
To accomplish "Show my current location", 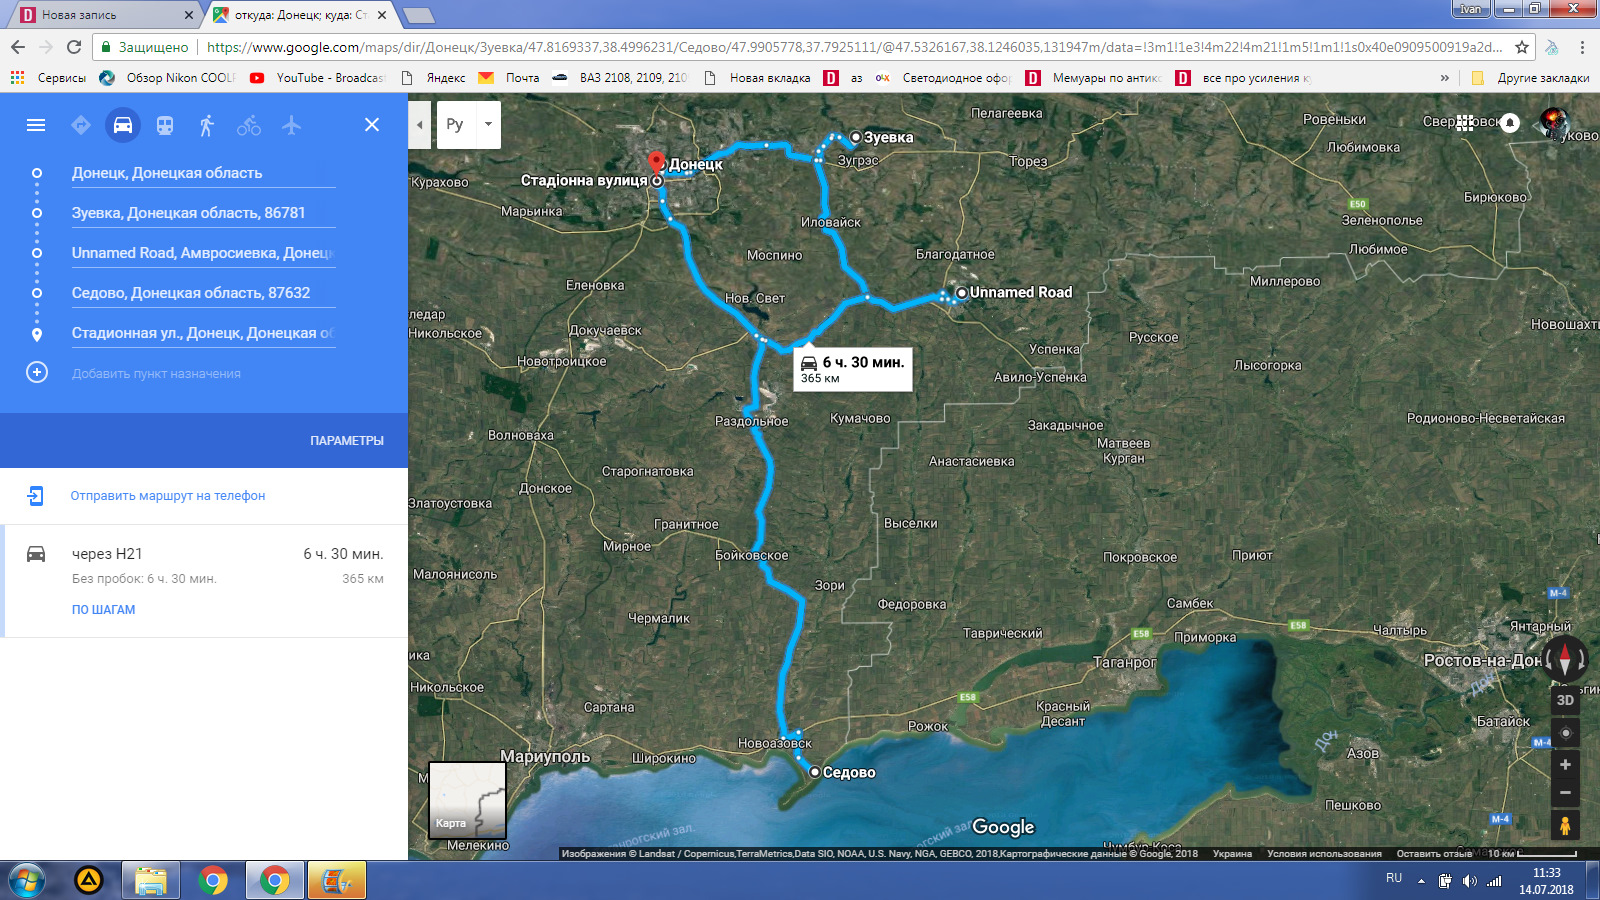I will coord(1565,733).
